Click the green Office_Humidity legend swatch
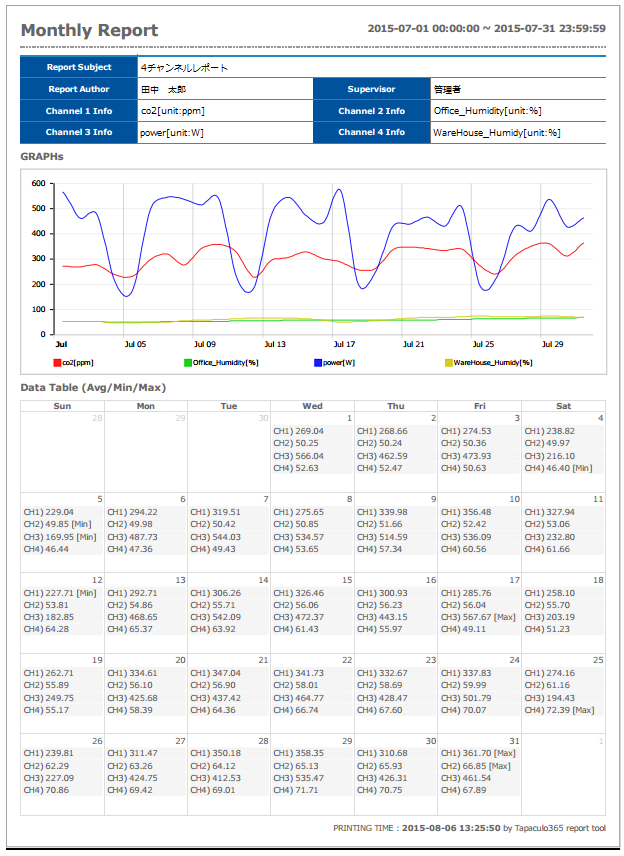 point(188,363)
